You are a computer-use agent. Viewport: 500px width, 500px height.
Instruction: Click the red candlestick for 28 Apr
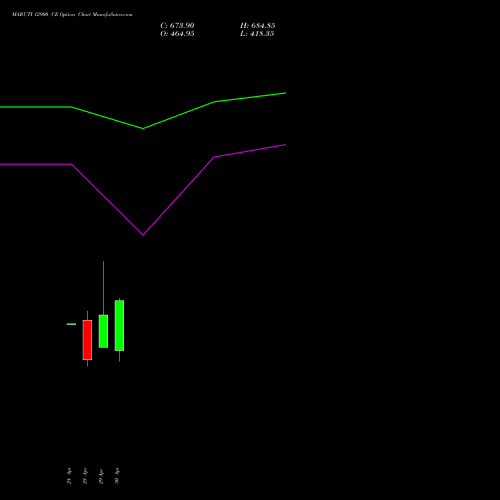click(87, 340)
